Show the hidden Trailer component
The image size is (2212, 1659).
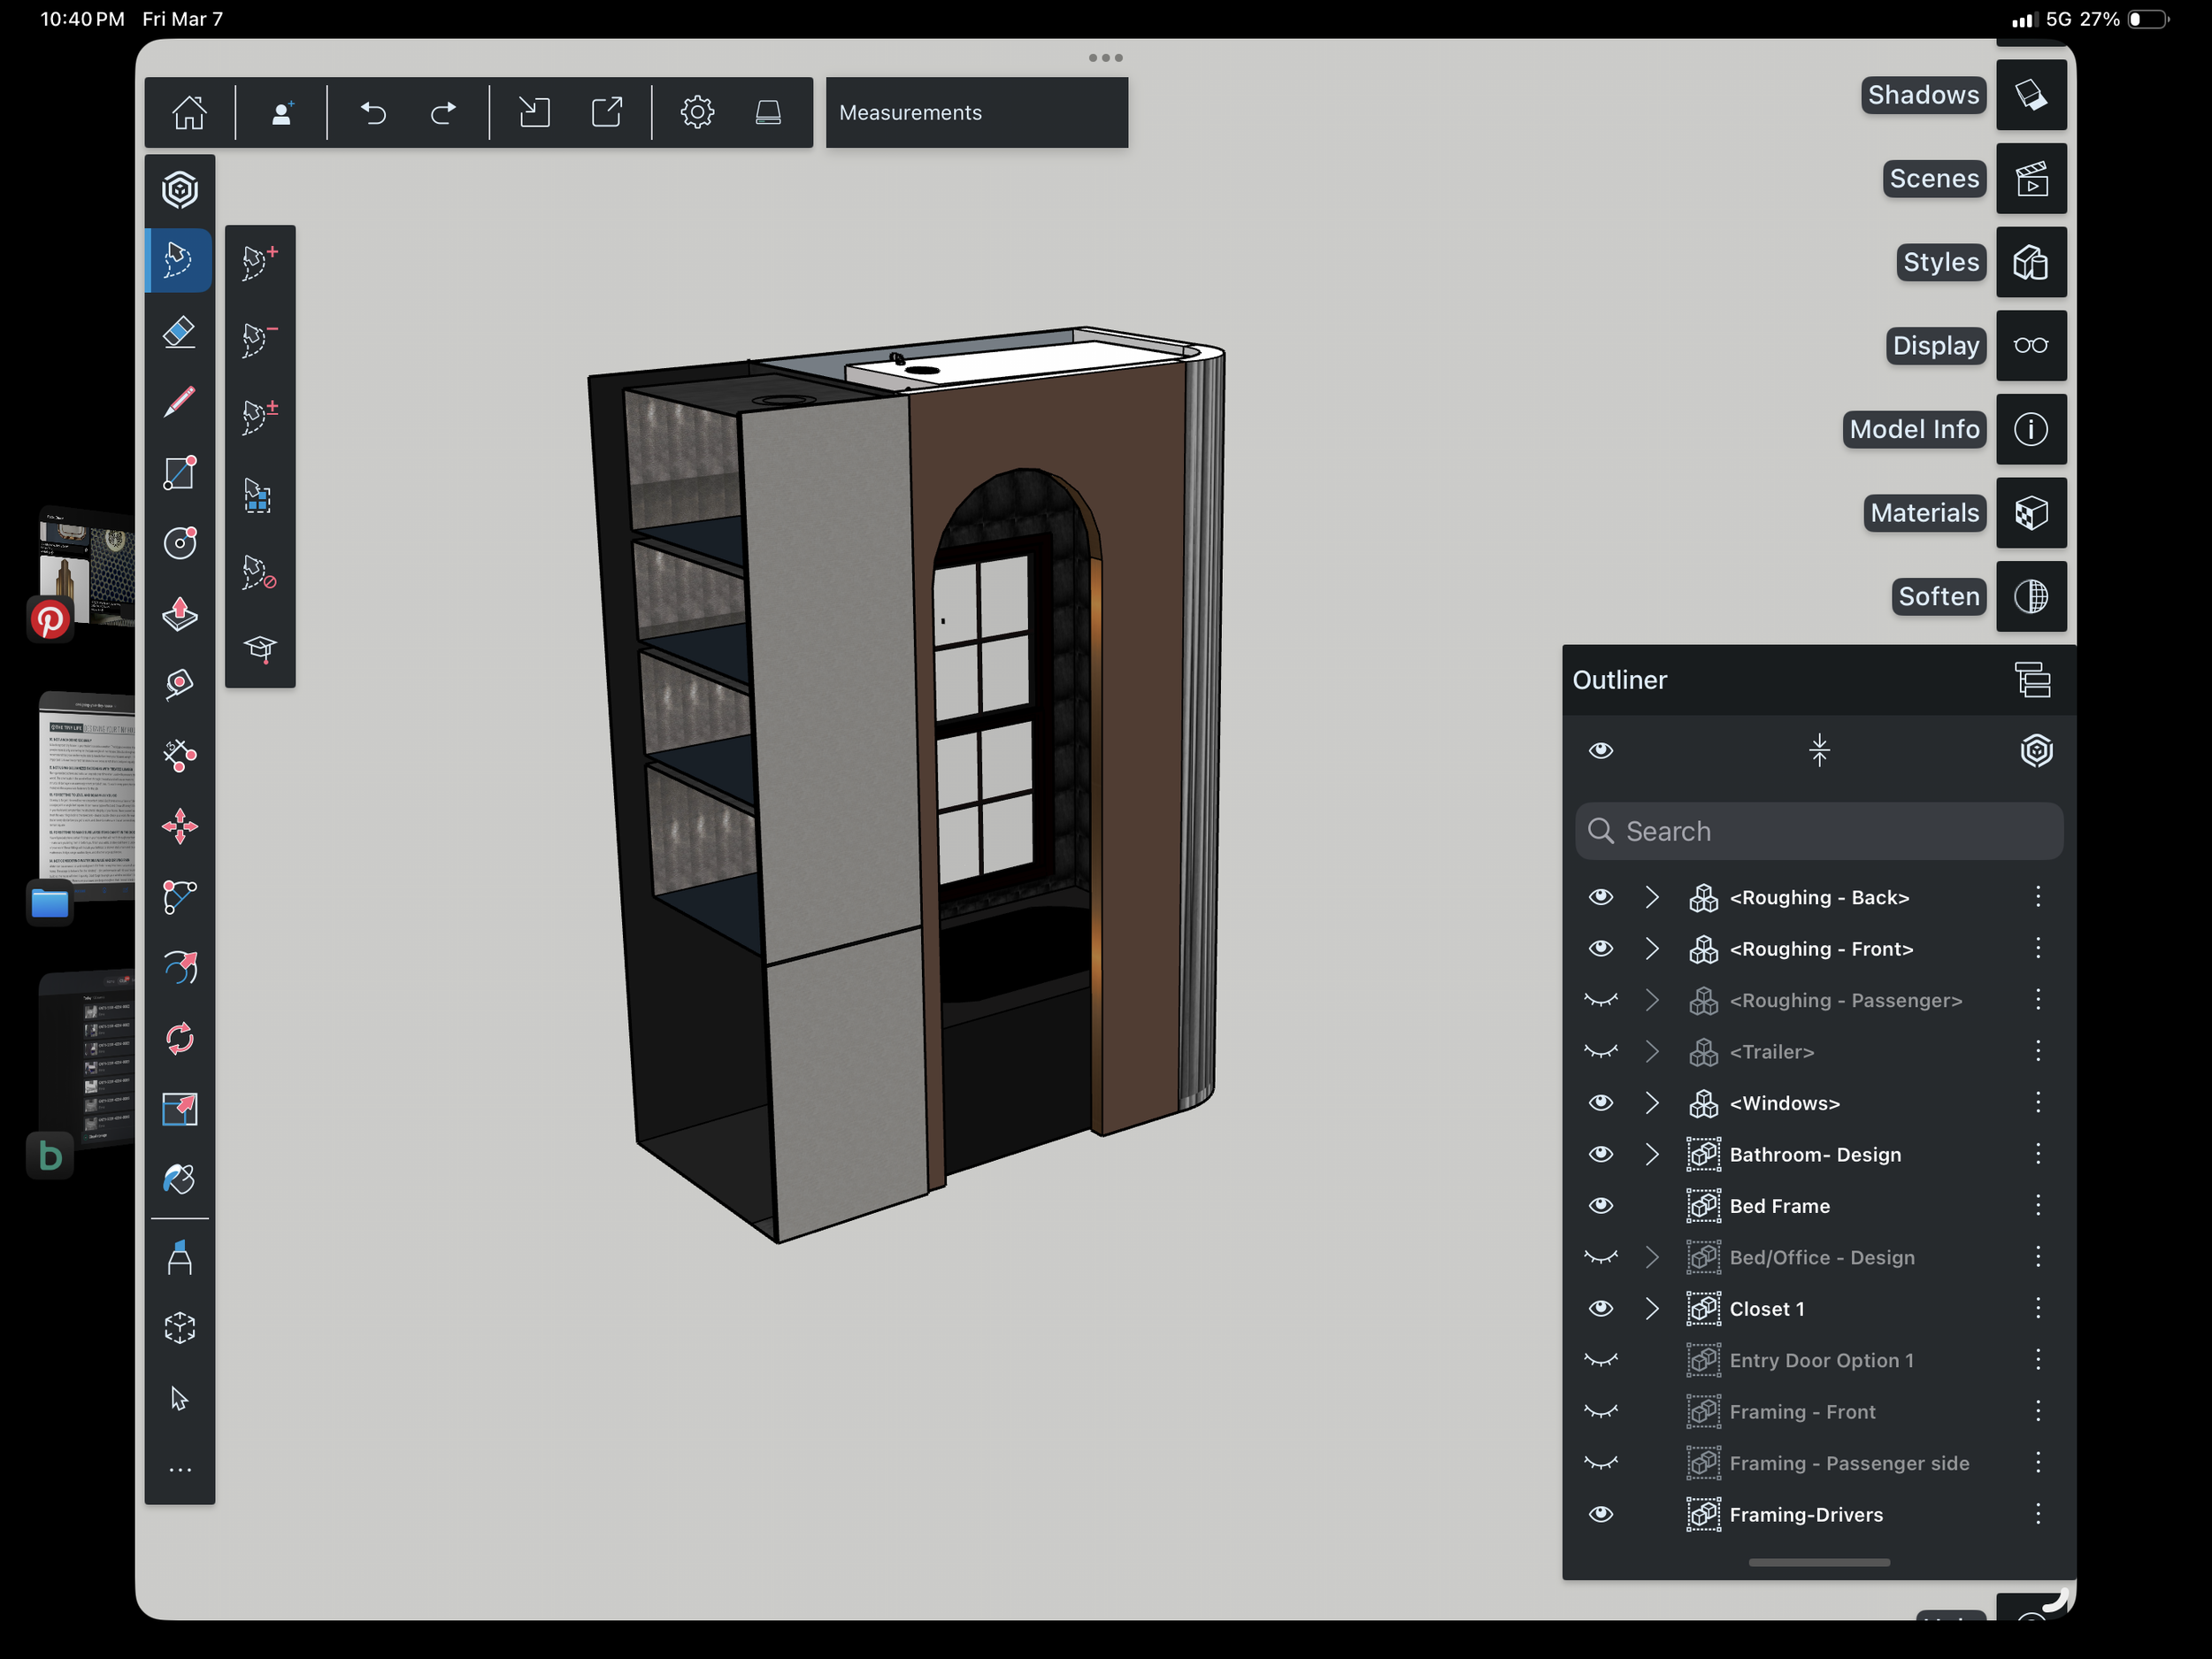(x=1601, y=1051)
